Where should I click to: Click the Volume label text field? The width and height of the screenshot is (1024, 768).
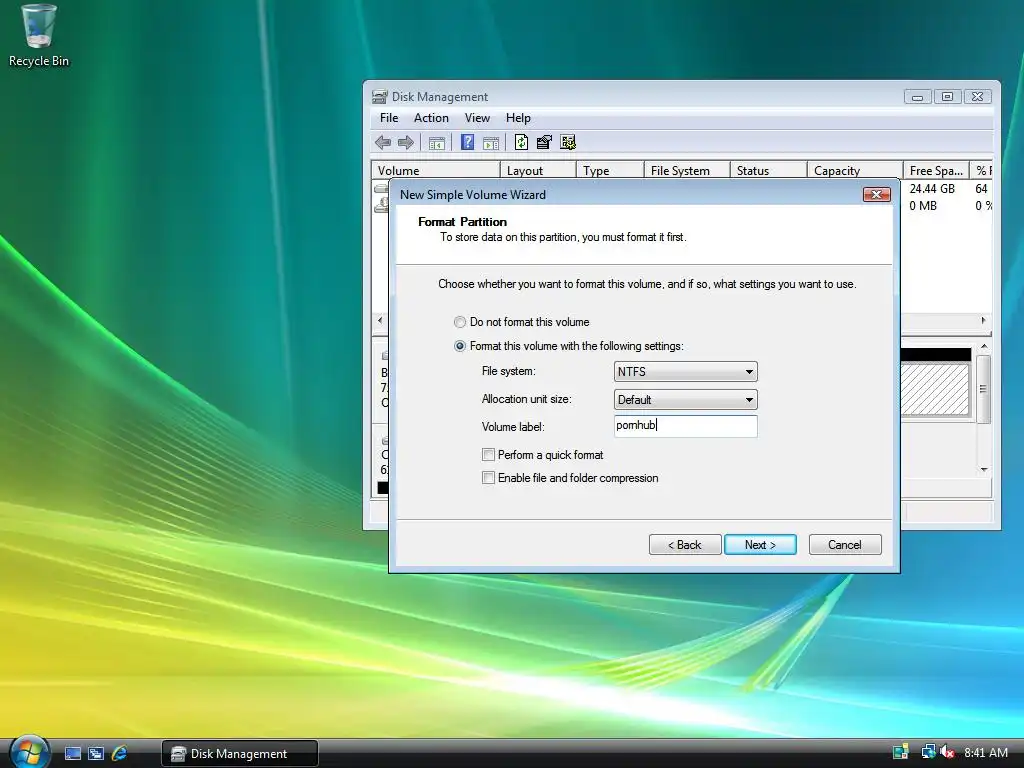(x=686, y=426)
